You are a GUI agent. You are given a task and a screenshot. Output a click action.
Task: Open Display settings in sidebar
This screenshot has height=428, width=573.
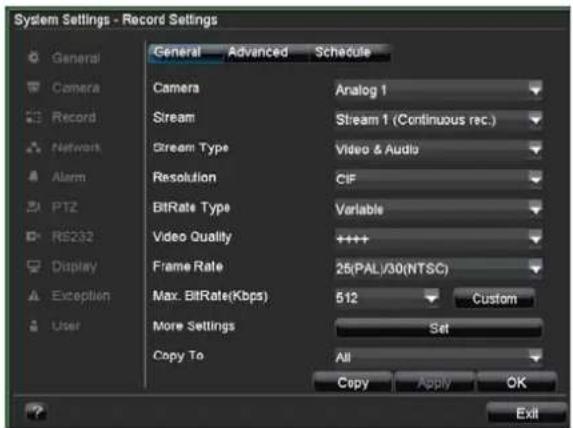point(74,266)
